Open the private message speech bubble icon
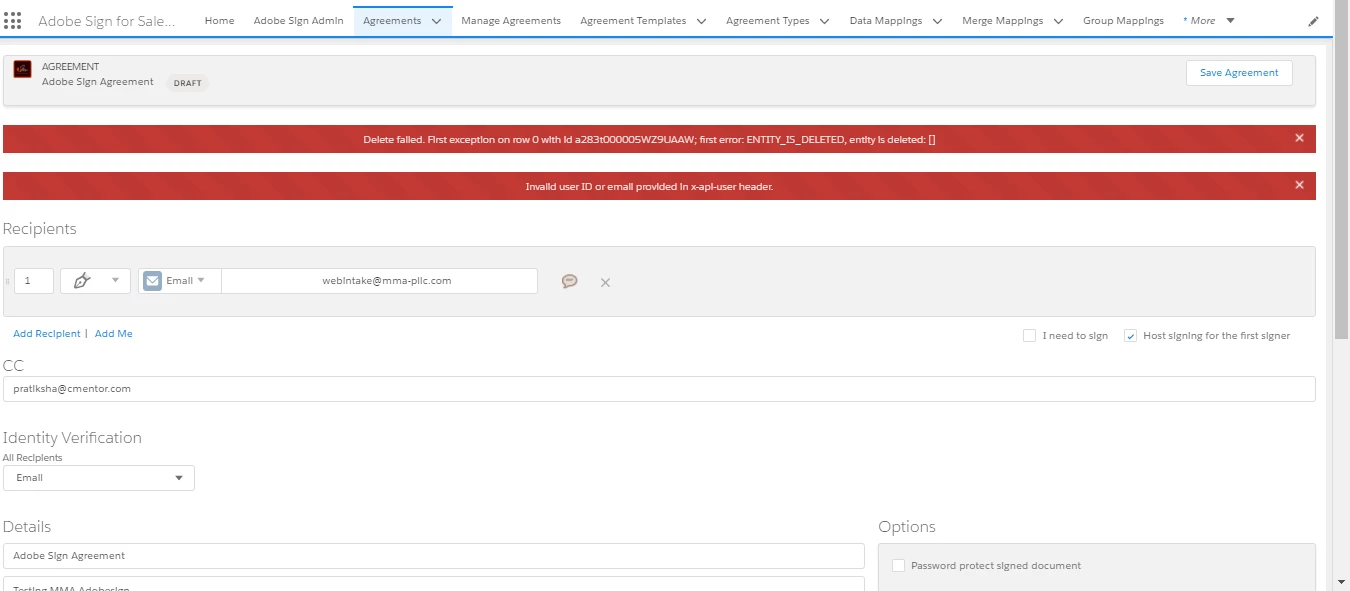Screen dimensions: 1350x591 coord(570,282)
